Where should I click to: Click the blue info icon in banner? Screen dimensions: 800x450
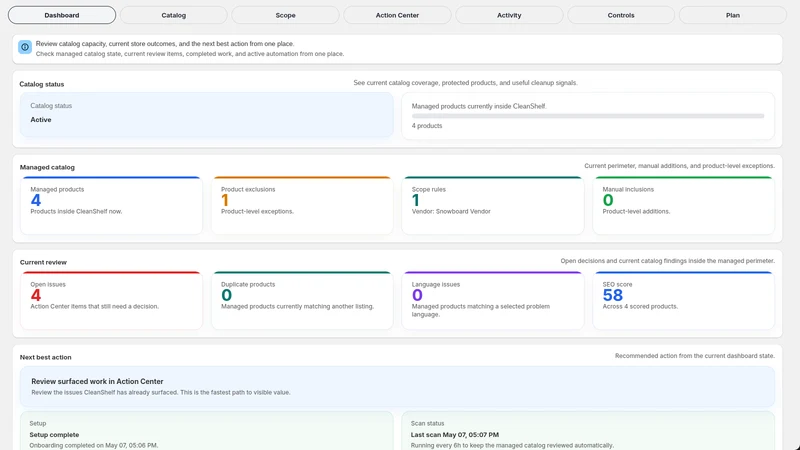[x=25, y=47]
